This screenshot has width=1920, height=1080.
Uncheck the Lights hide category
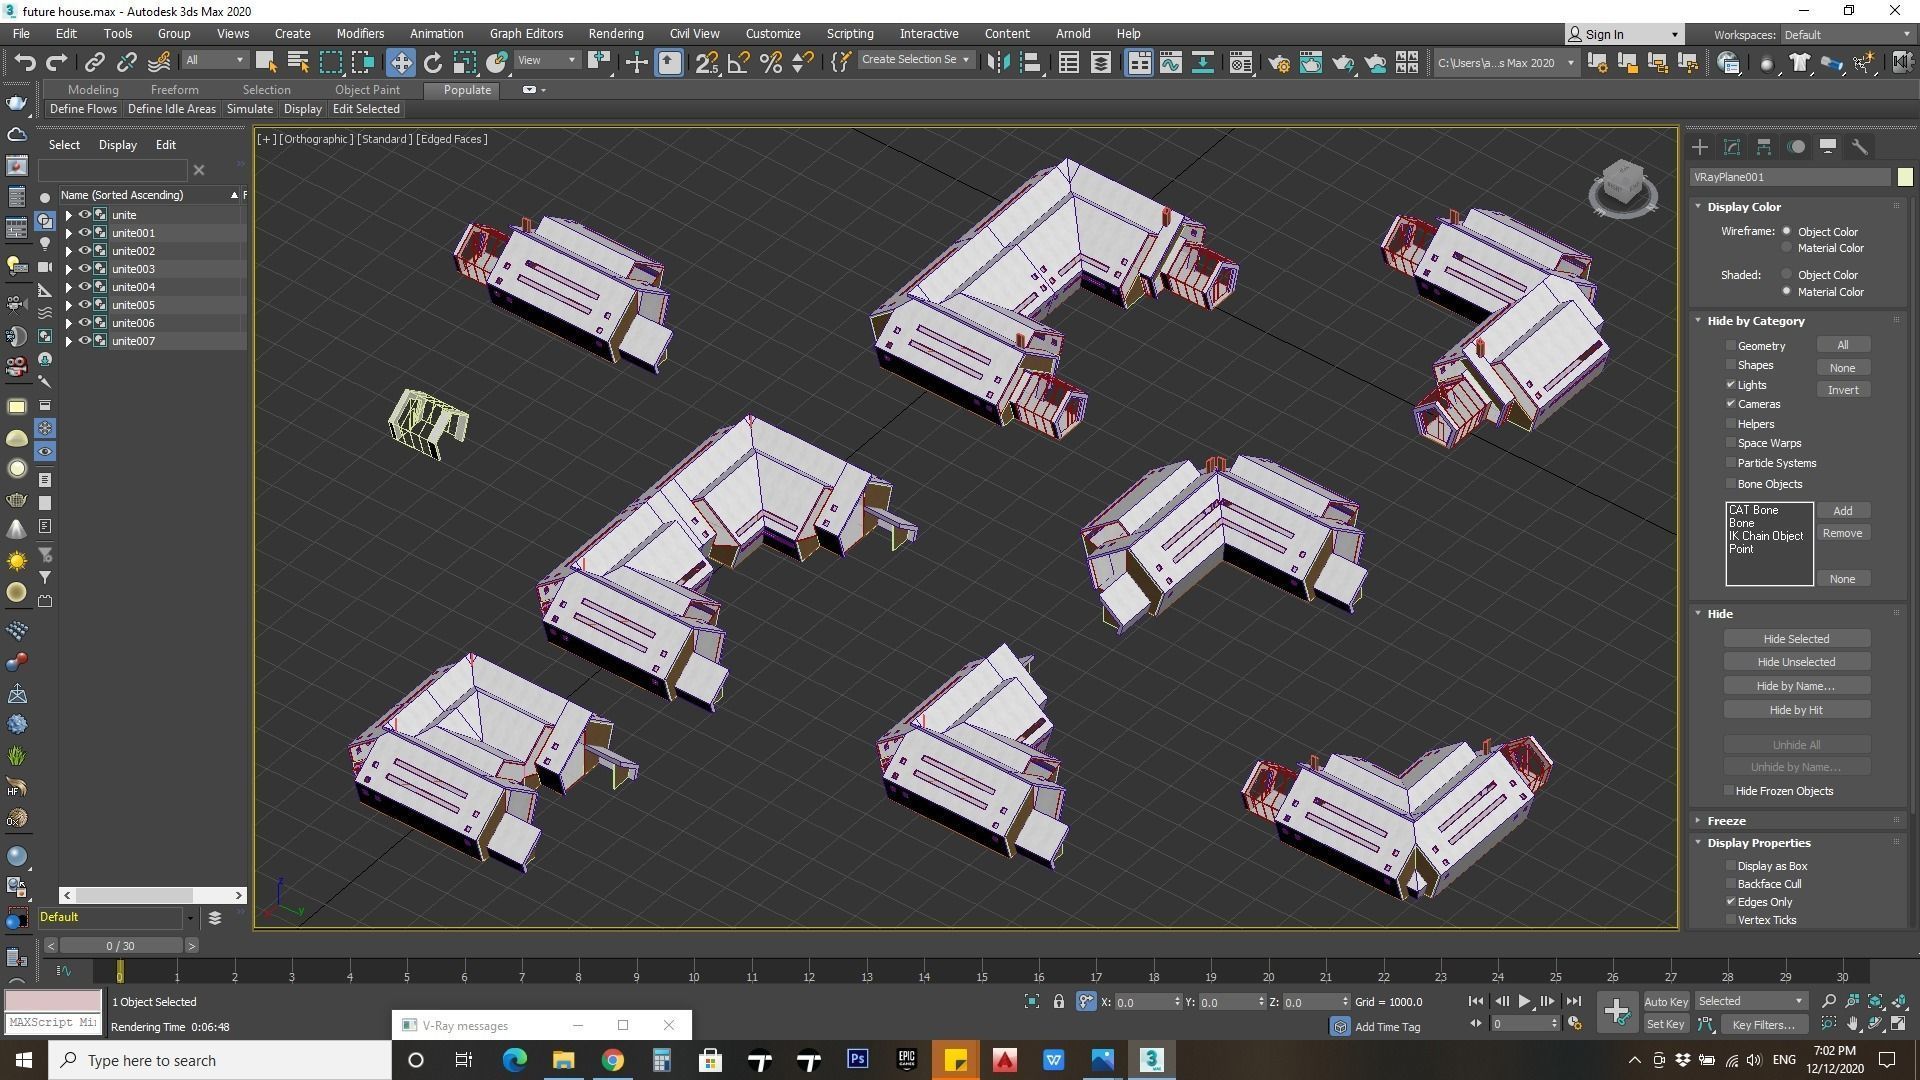(1731, 385)
